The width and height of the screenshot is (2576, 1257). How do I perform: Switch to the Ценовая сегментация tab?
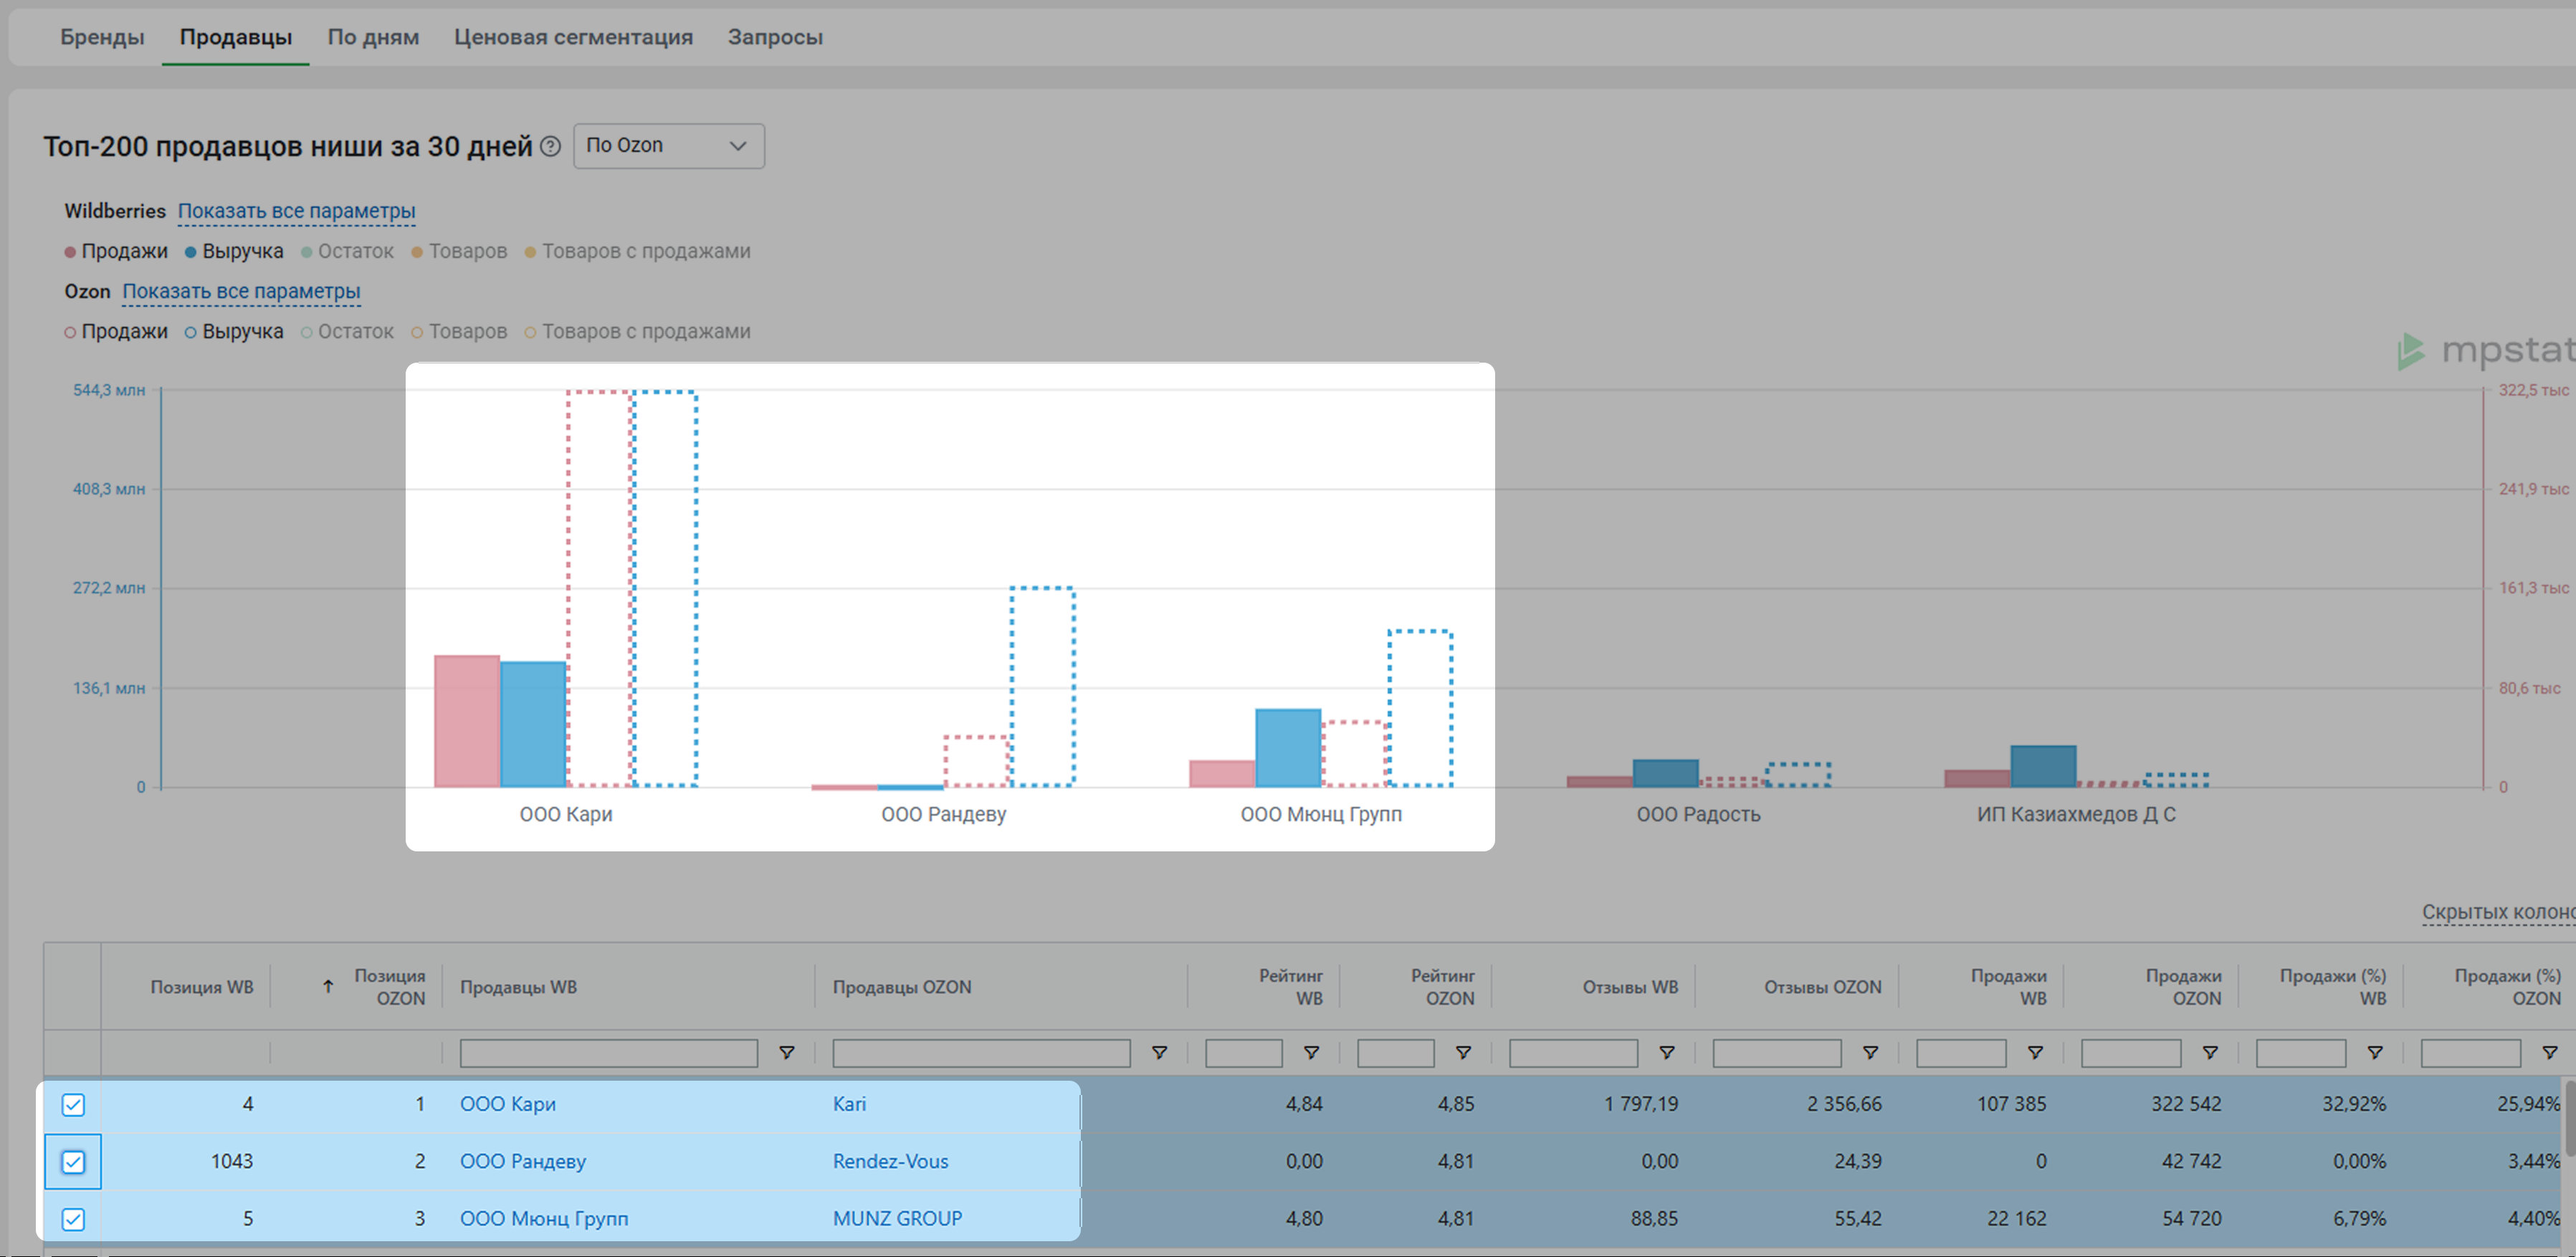573,37
